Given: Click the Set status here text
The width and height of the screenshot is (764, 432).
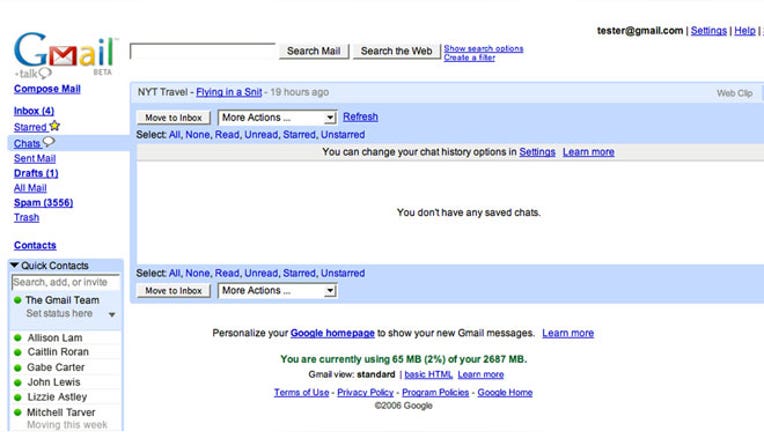Looking at the screenshot, I should coord(59,314).
